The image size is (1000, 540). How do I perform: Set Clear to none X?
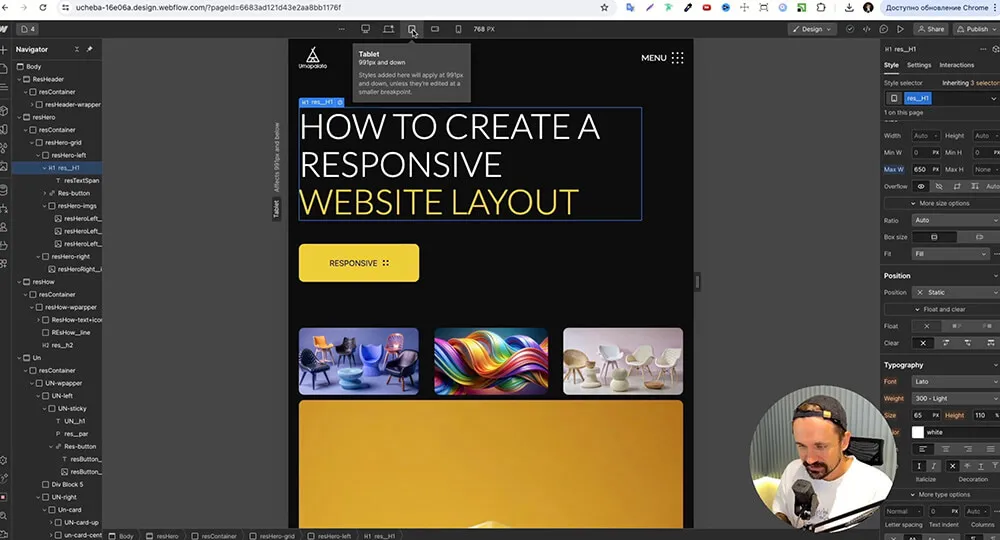923,343
